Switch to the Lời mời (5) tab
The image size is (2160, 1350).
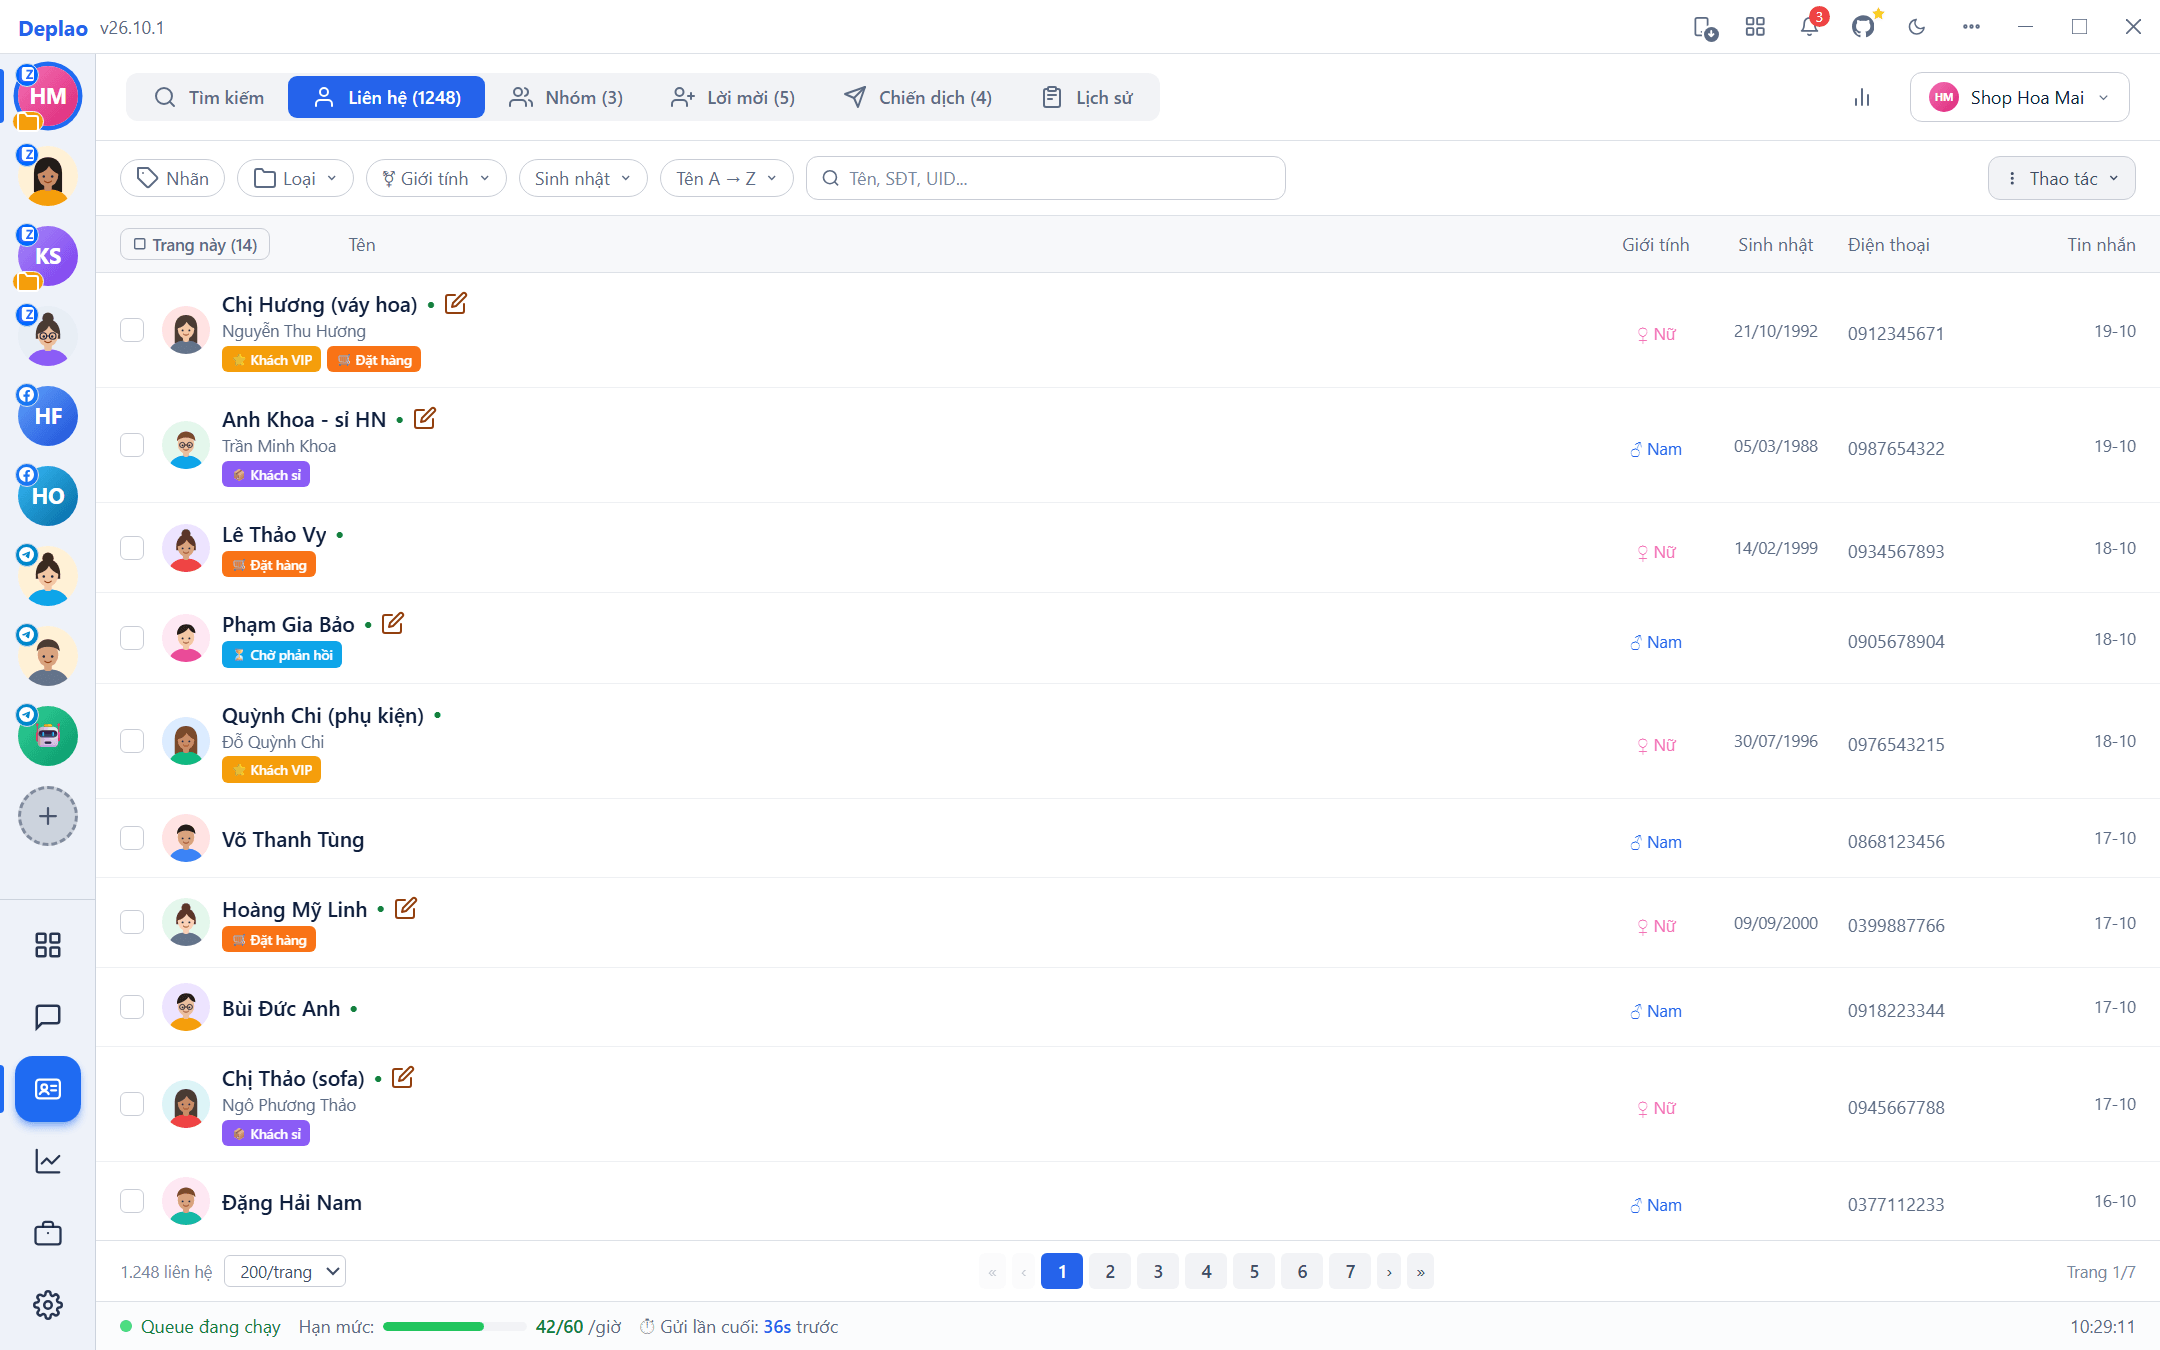coord(733,97)
